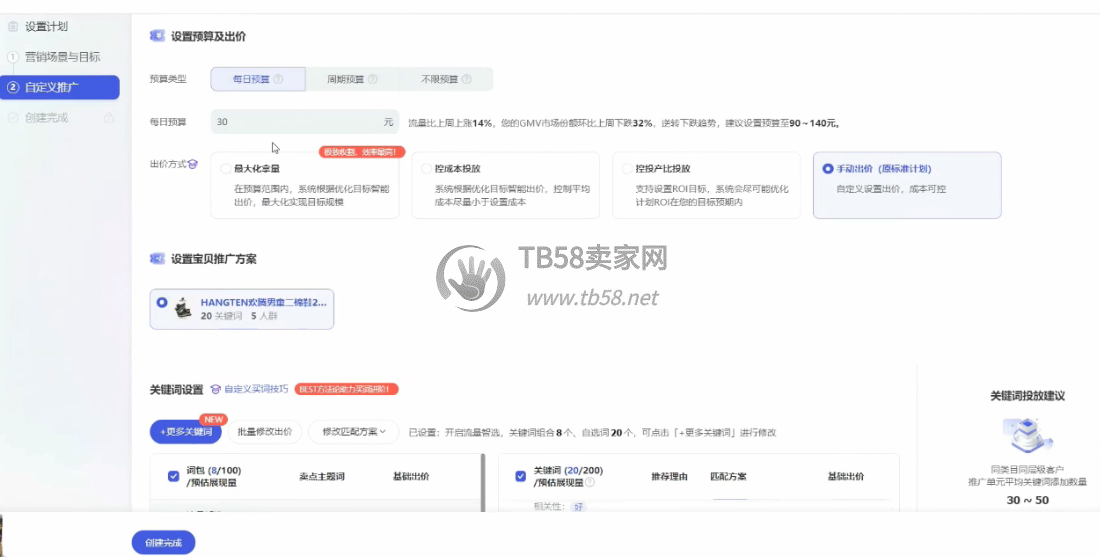Select the 控成本投放 bidding radio option
This screenshot has height=557, width=1100.
click(x=426, y=169)
